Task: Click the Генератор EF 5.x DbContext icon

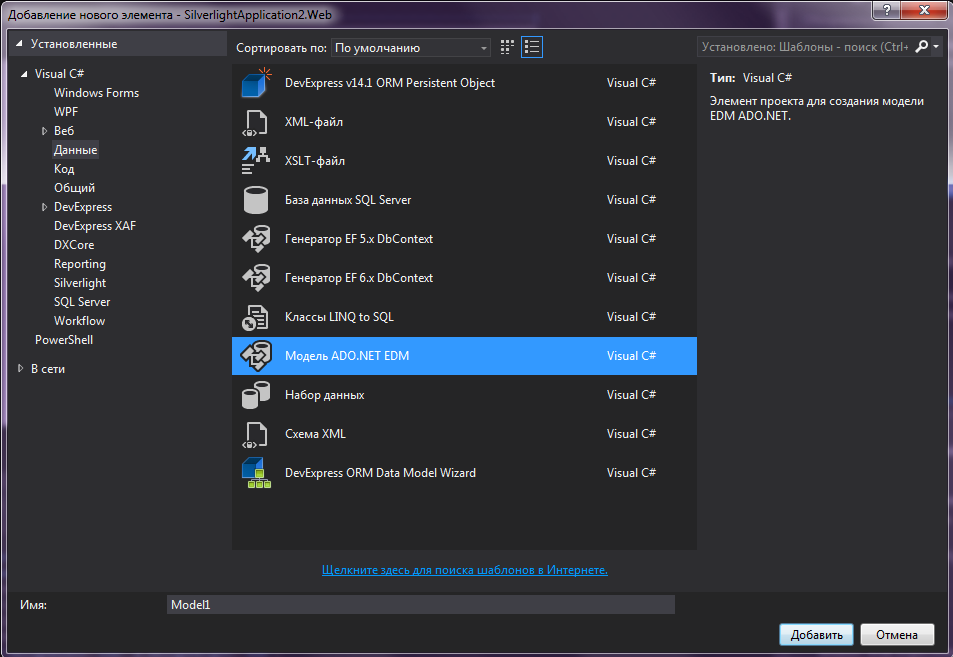Action: (x=256, y=239)
